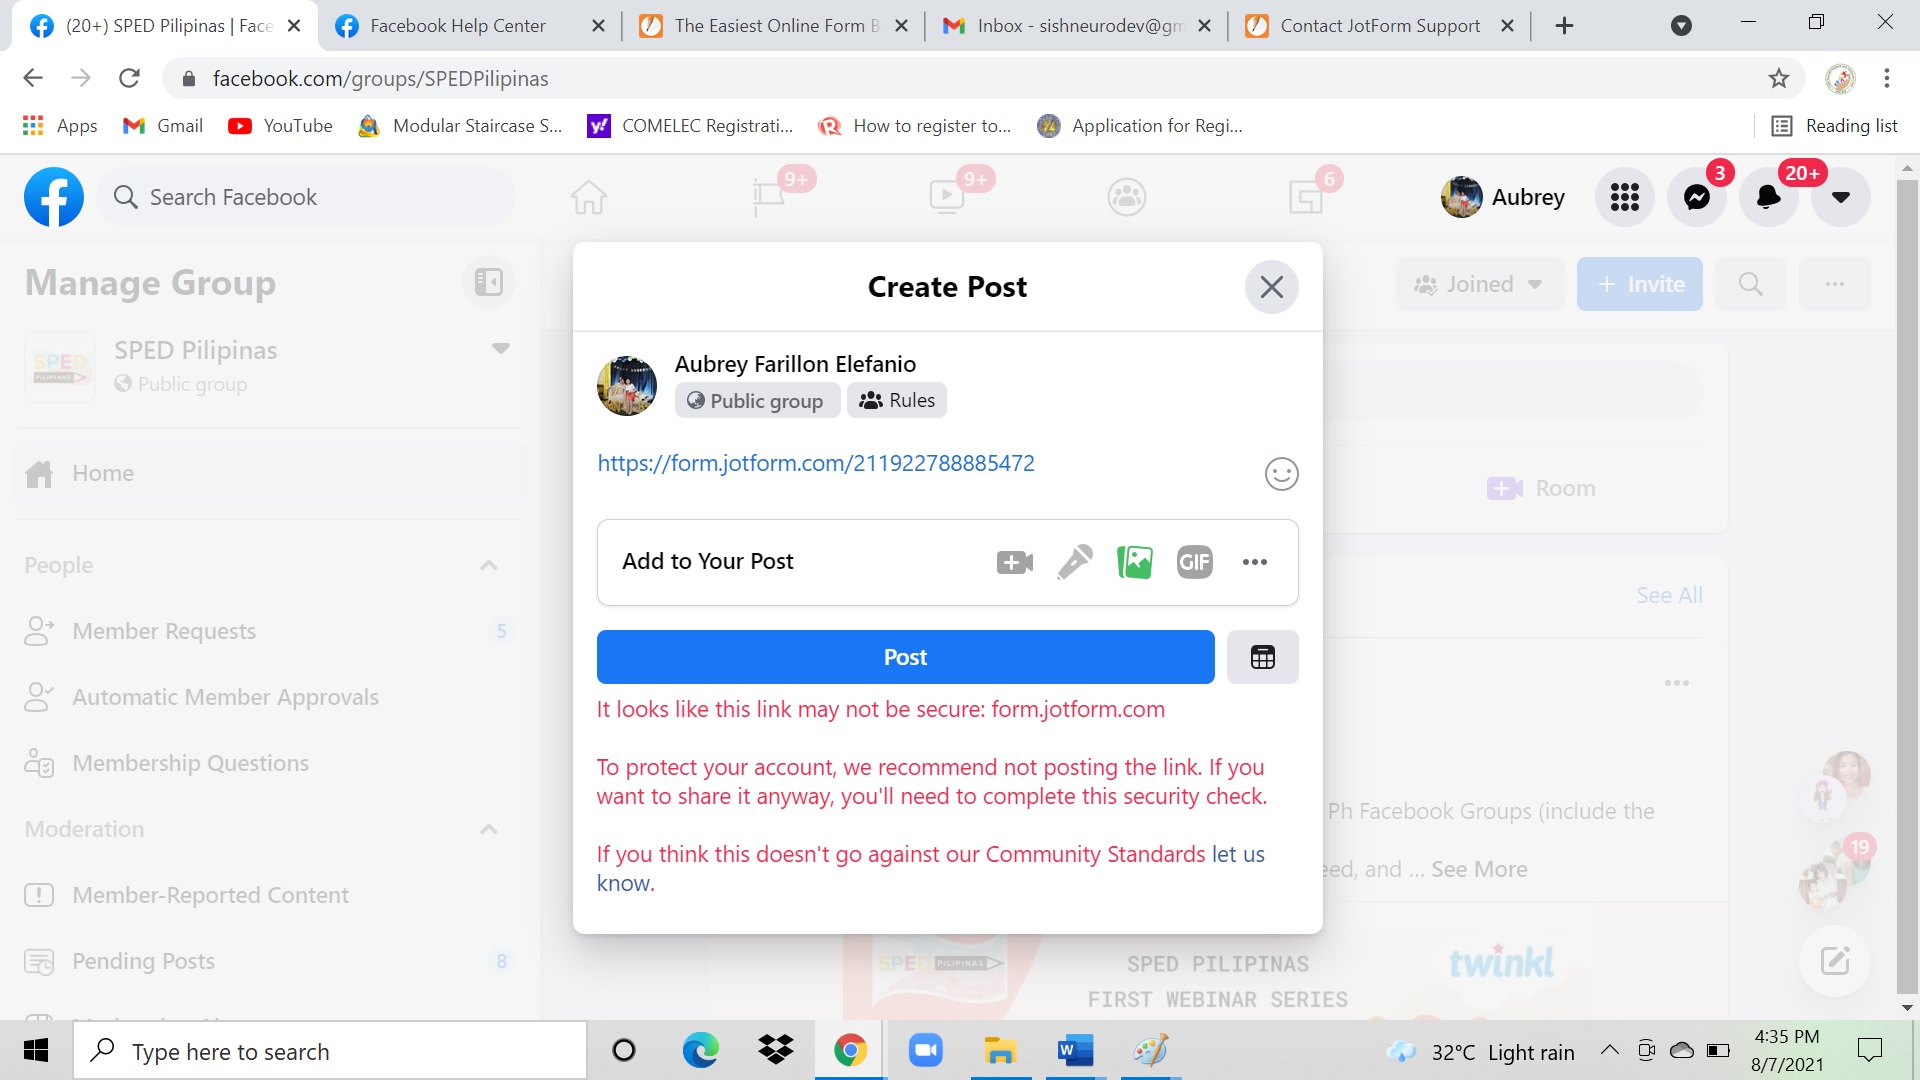Image resolution: width=1920 pixels, height=1080 pixels.
Task: Select Home in the group sidebar
Action: point(270,474)
